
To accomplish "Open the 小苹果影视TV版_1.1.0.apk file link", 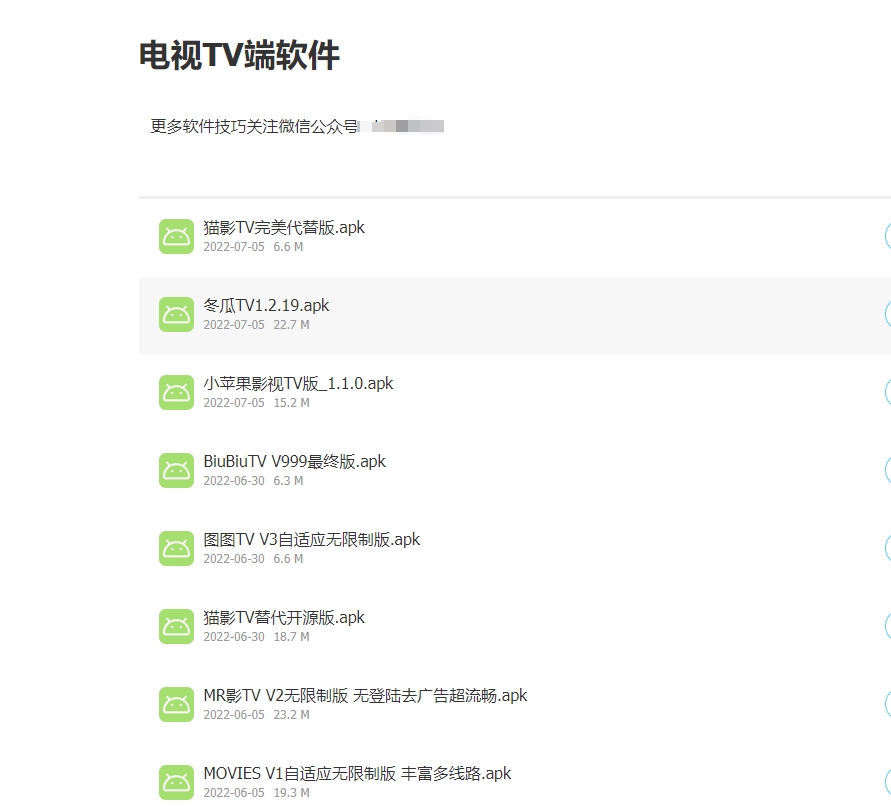I will (298, 383).
